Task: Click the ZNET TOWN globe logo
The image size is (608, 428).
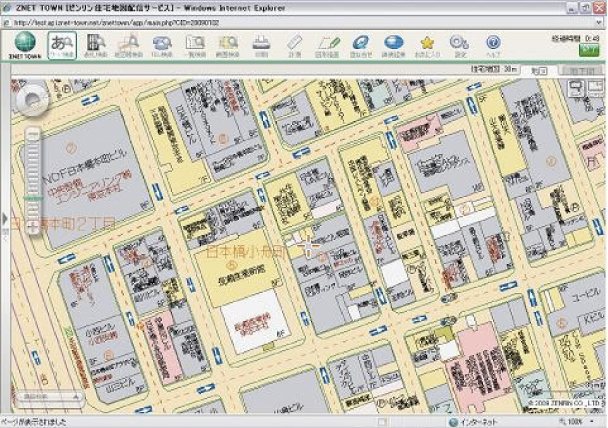Action: point(23,45)
